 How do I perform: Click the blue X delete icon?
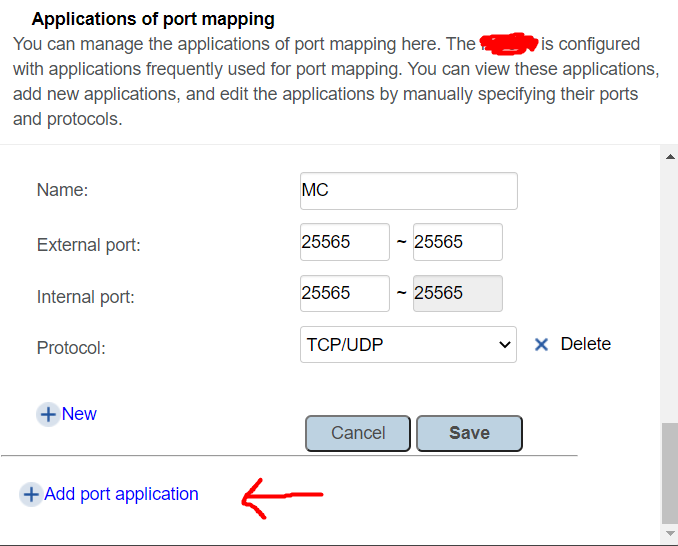pos(541,345)
